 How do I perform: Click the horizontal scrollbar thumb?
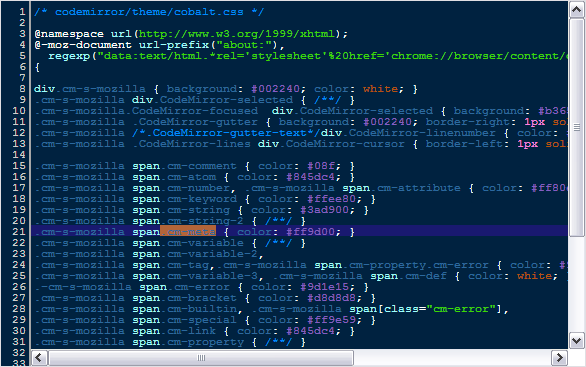click(201, 358)
